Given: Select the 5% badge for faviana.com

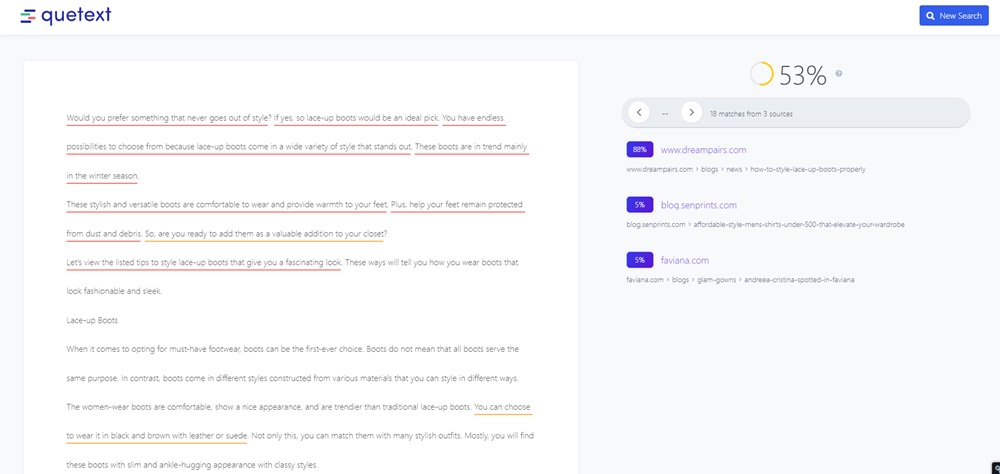Looking at the screenshot, I should pos(640,260).
